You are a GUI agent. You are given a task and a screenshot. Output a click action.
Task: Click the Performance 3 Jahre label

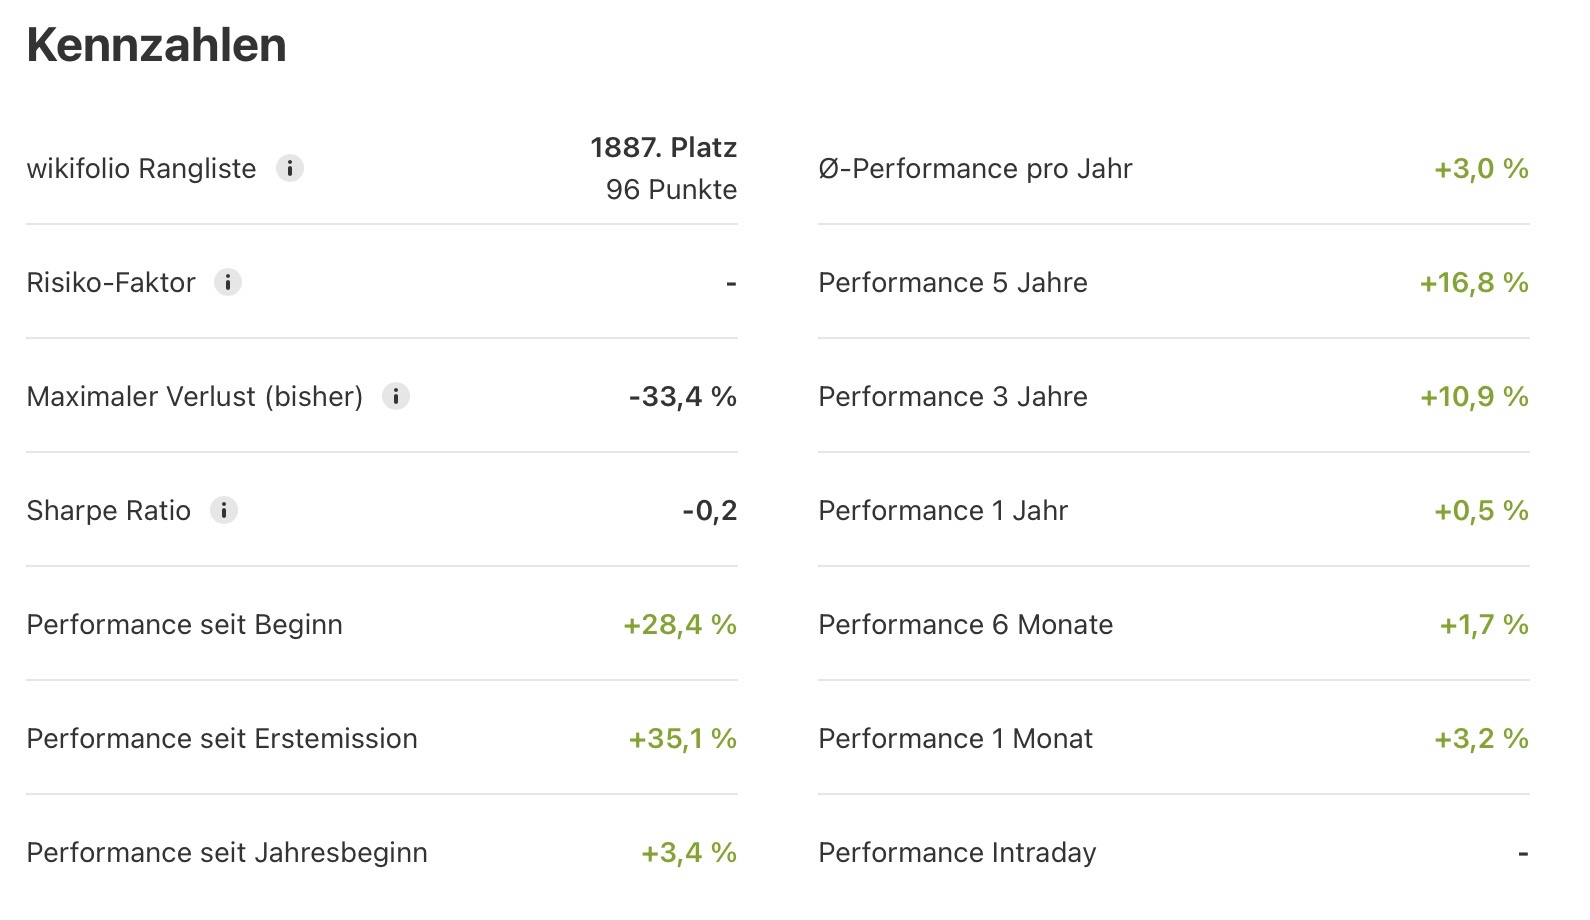[952, 396]
